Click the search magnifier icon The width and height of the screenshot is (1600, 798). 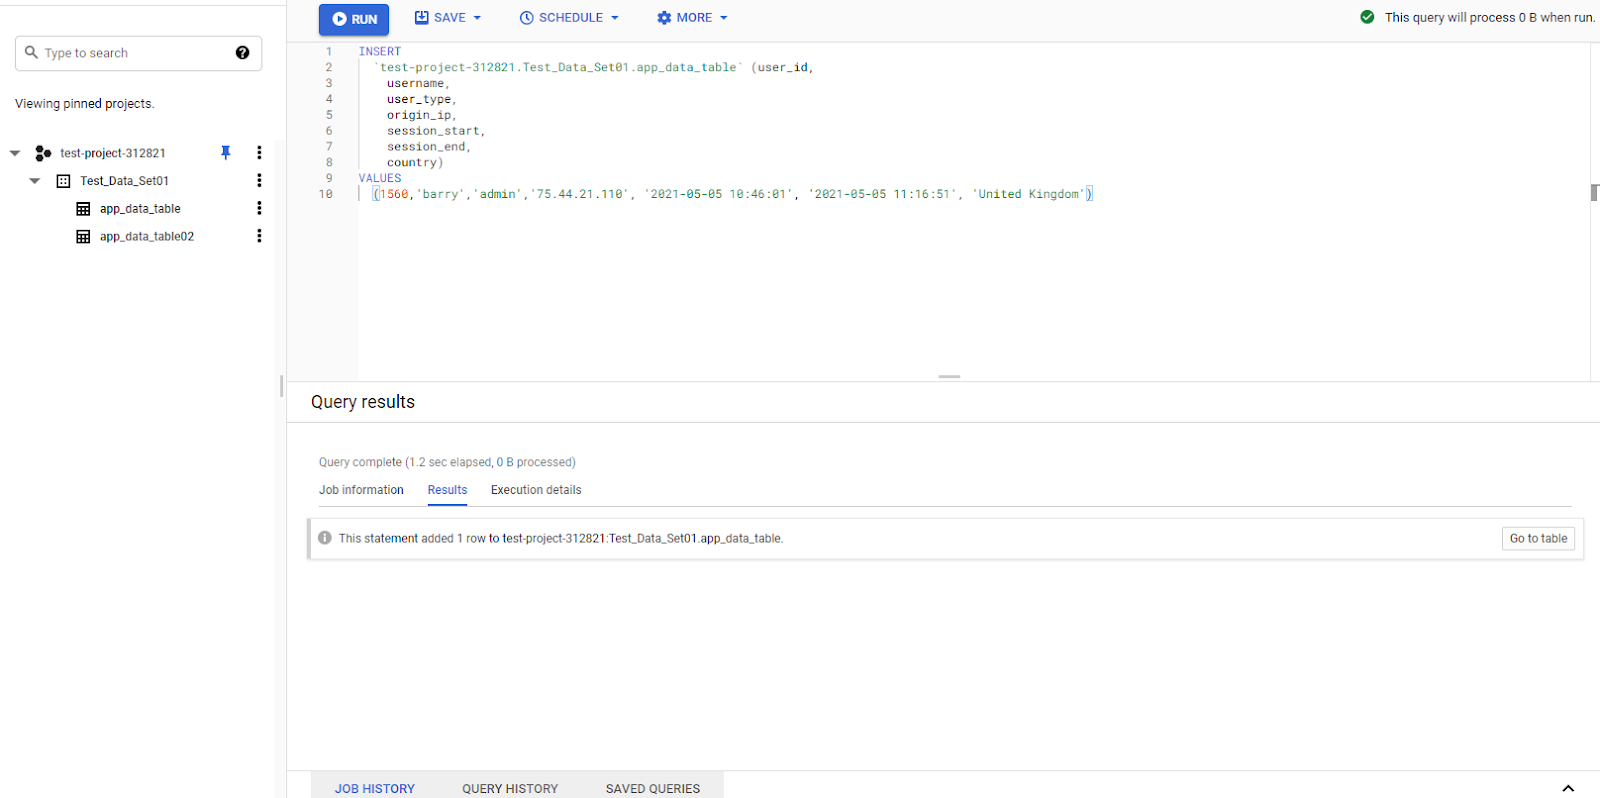[x=31, y=52]
